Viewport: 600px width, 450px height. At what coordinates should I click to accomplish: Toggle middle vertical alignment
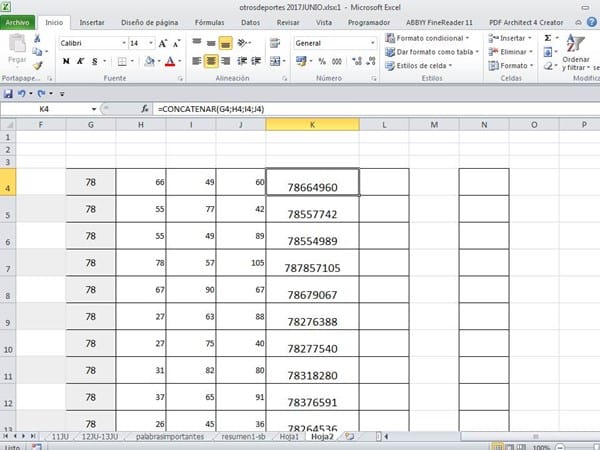pos(211,43)
